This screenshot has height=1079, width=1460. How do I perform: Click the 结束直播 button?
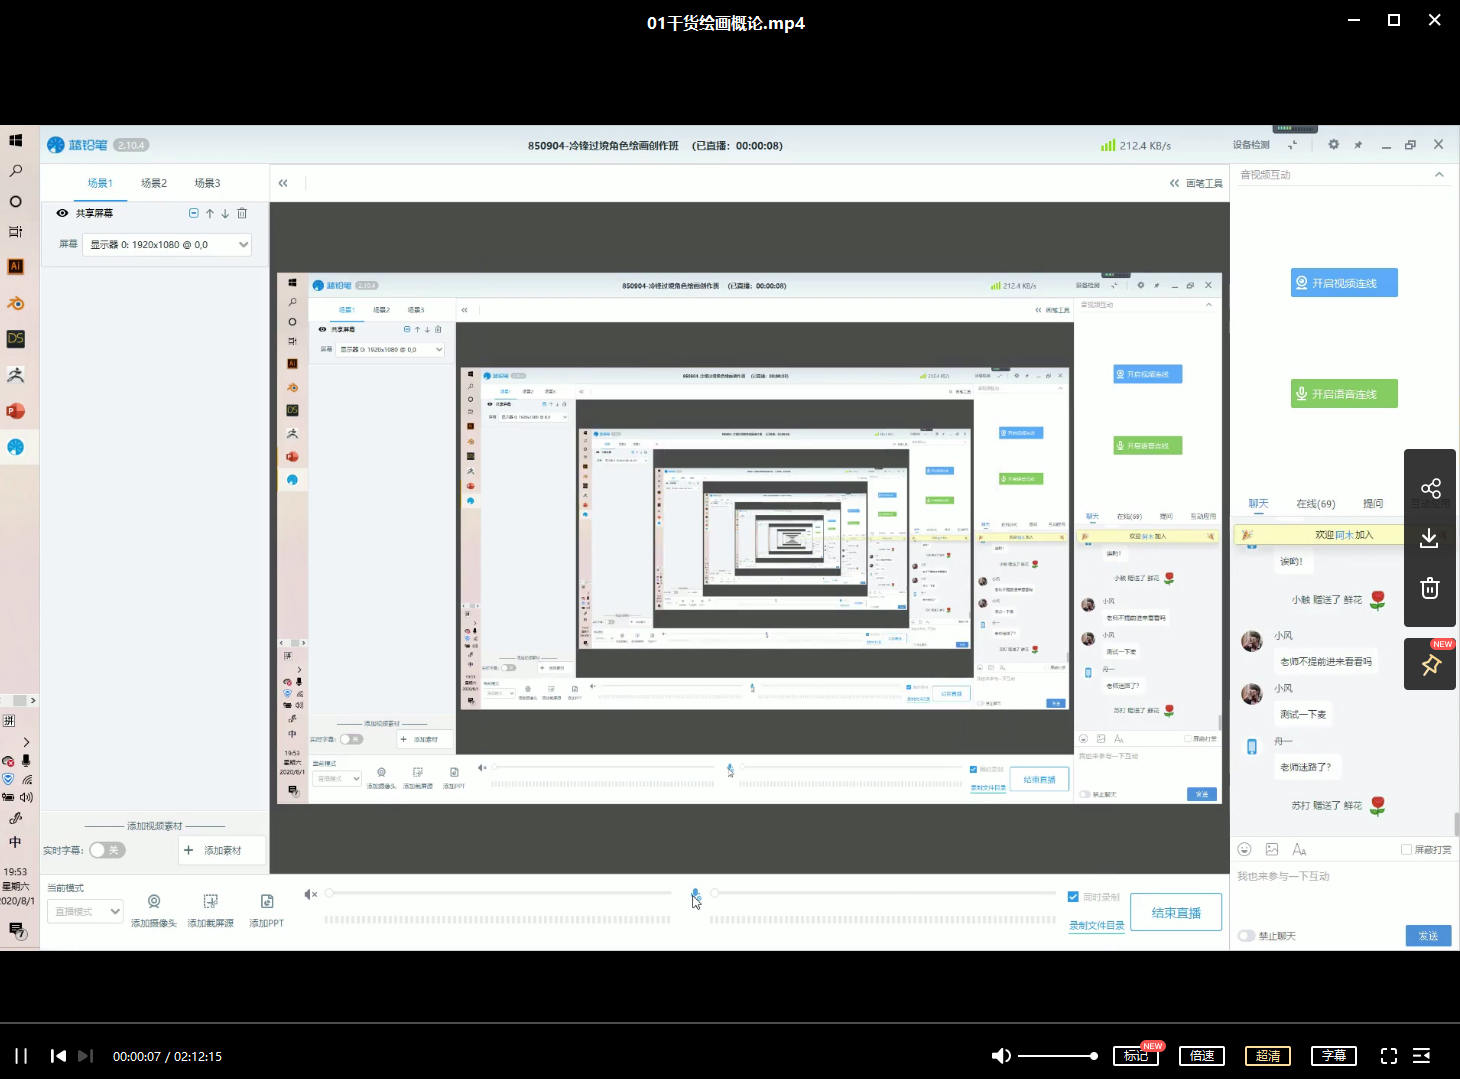pyautogui.click(x=1176, y=913)
